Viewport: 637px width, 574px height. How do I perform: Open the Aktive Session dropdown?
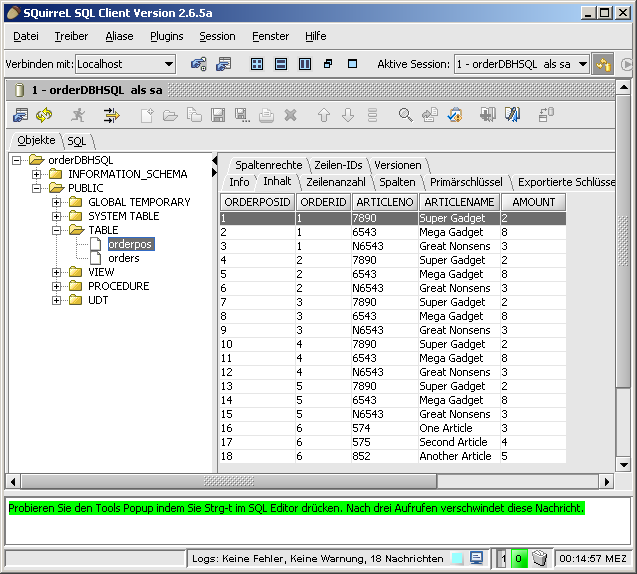pos(581,64)
